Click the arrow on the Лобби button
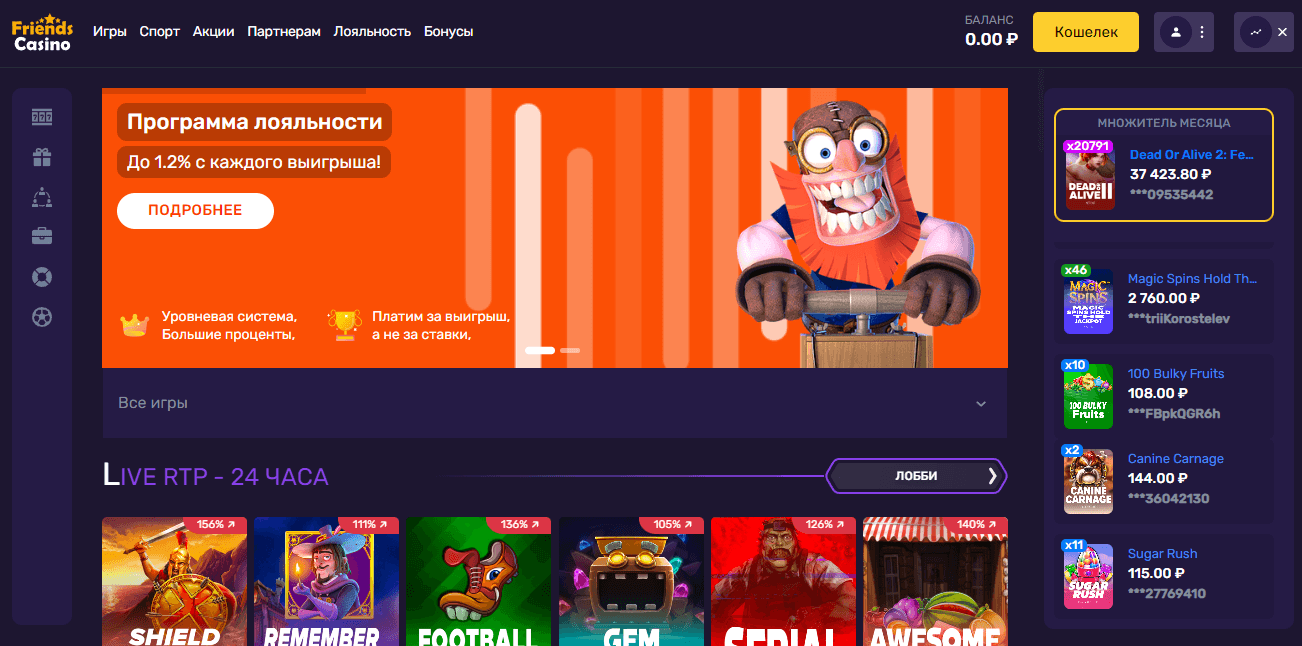Screen dimensions: 1302x646 [x=992, y=476]
